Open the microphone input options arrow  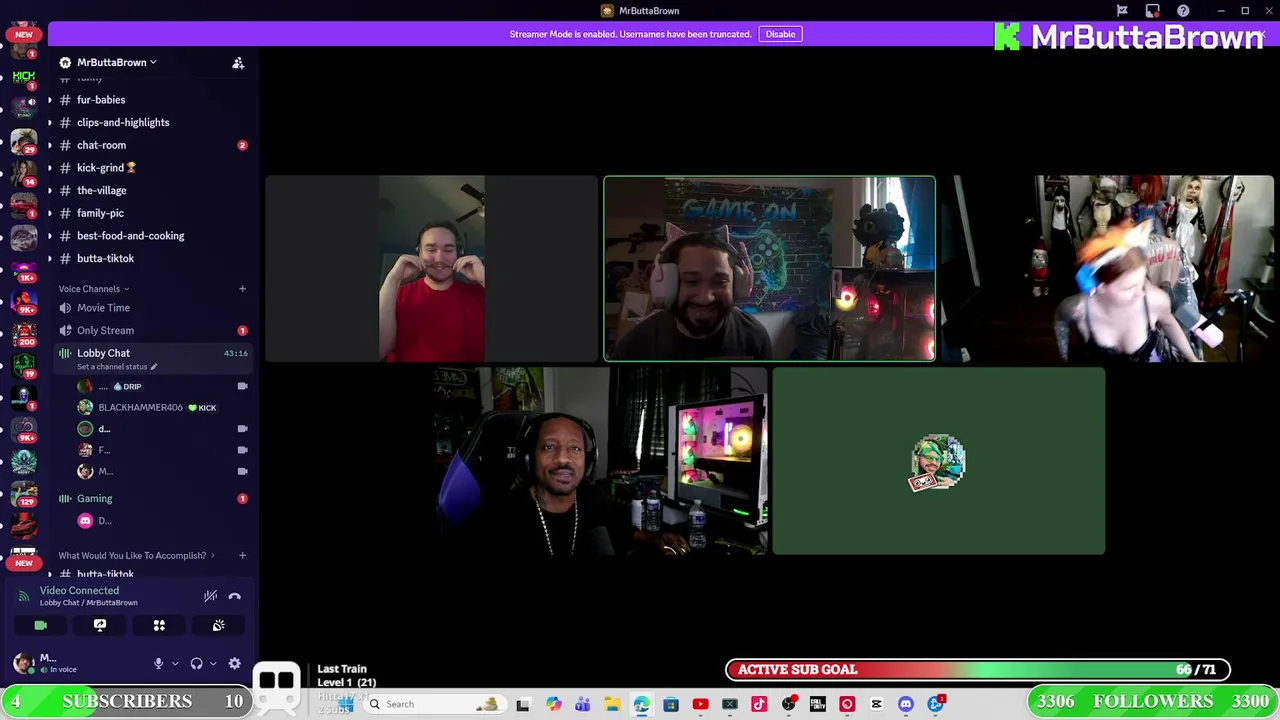[175, 663]
